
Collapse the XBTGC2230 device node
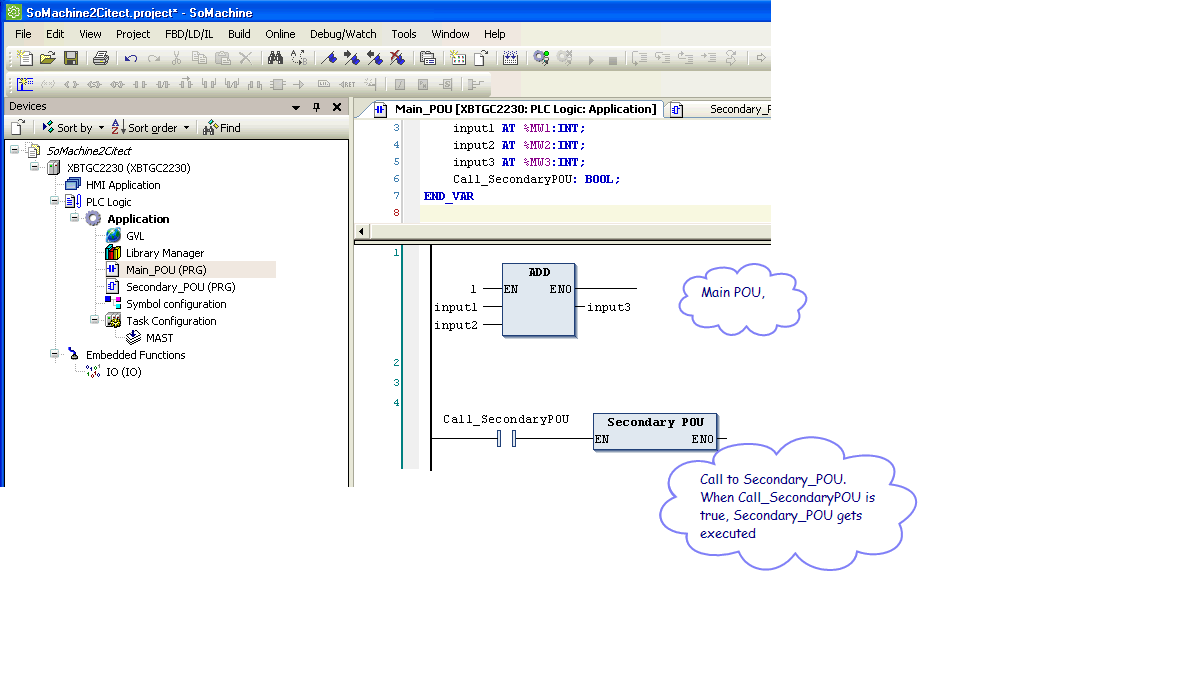point(34,168)
